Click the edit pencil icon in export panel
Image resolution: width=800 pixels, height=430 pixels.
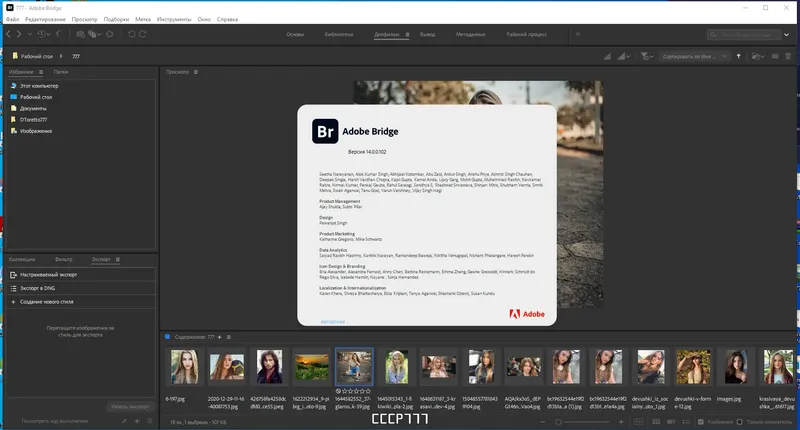124,421
